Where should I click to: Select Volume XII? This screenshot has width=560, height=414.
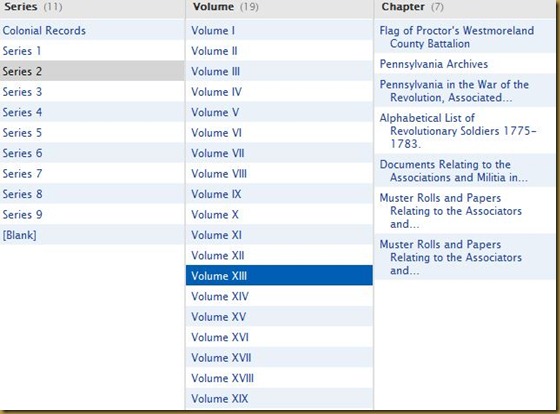[x=279, y=255]
